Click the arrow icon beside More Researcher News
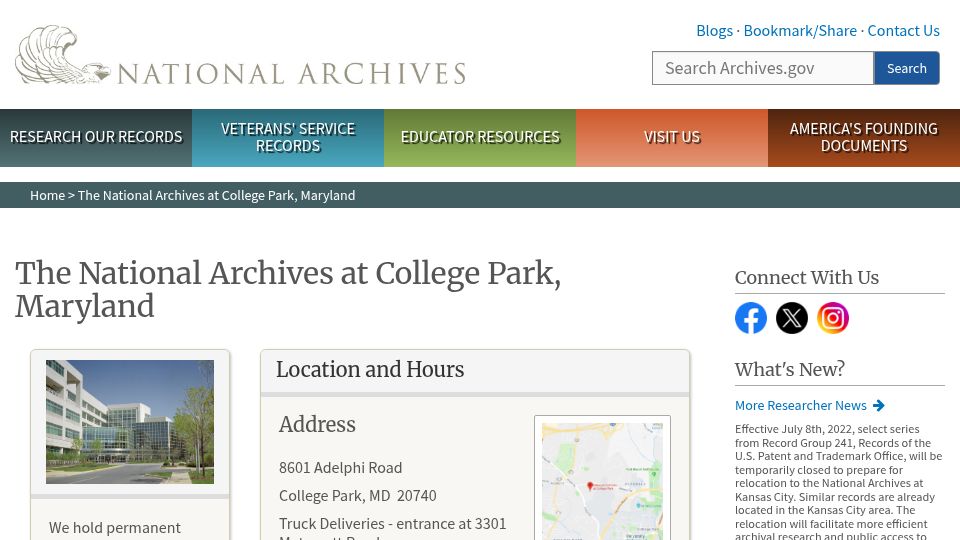This screenshot has height=540, width=960. [879, 405]
